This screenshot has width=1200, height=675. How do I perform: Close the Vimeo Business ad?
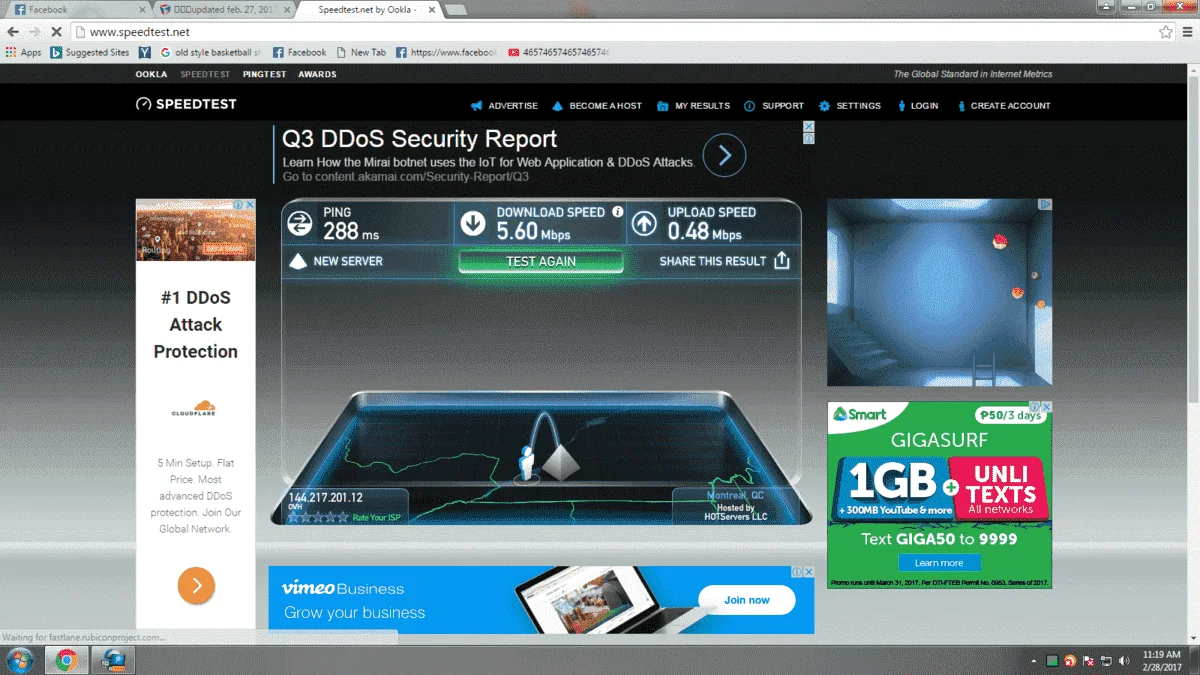pos(808,572)
